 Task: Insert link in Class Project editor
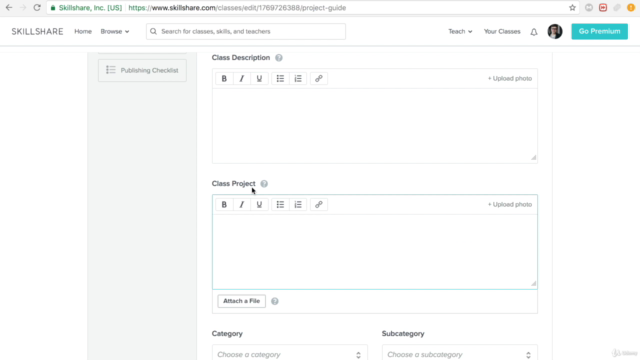(x=319, y=204)
